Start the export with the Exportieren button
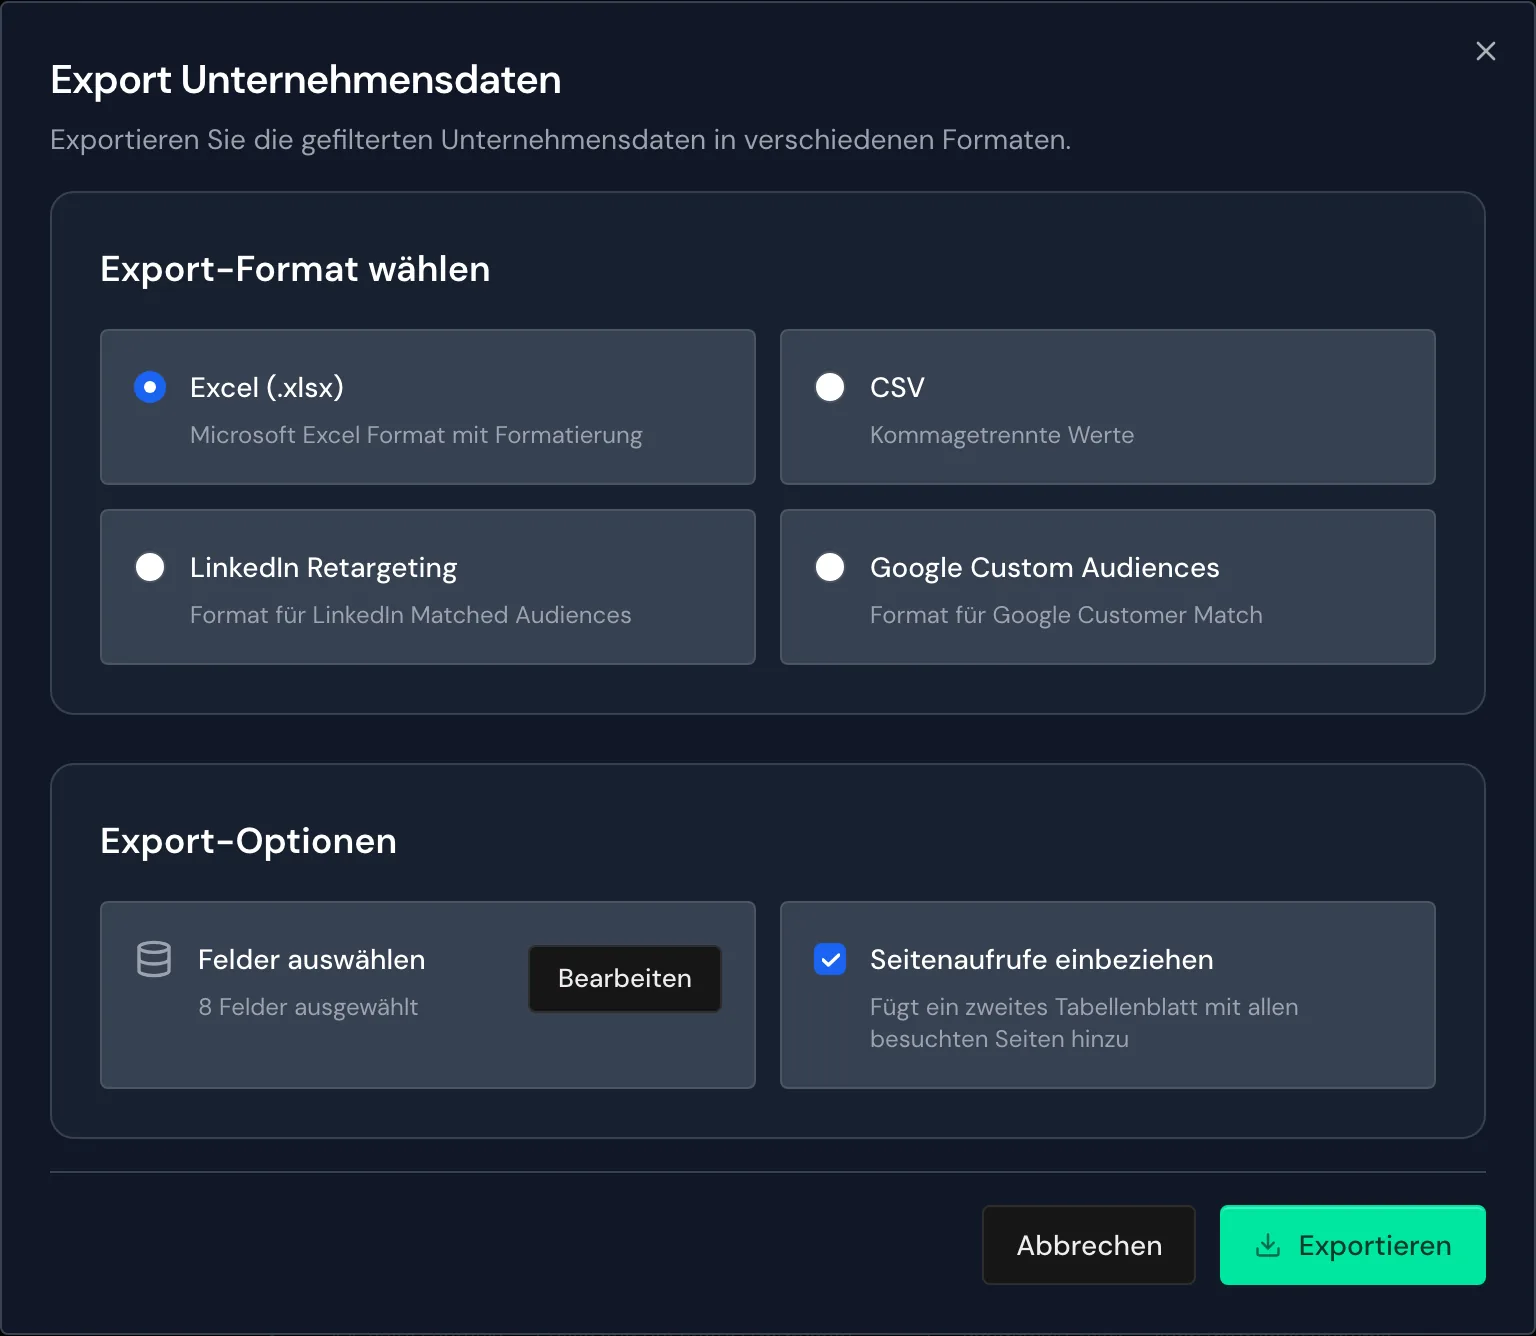 tap(1353, 1245)
